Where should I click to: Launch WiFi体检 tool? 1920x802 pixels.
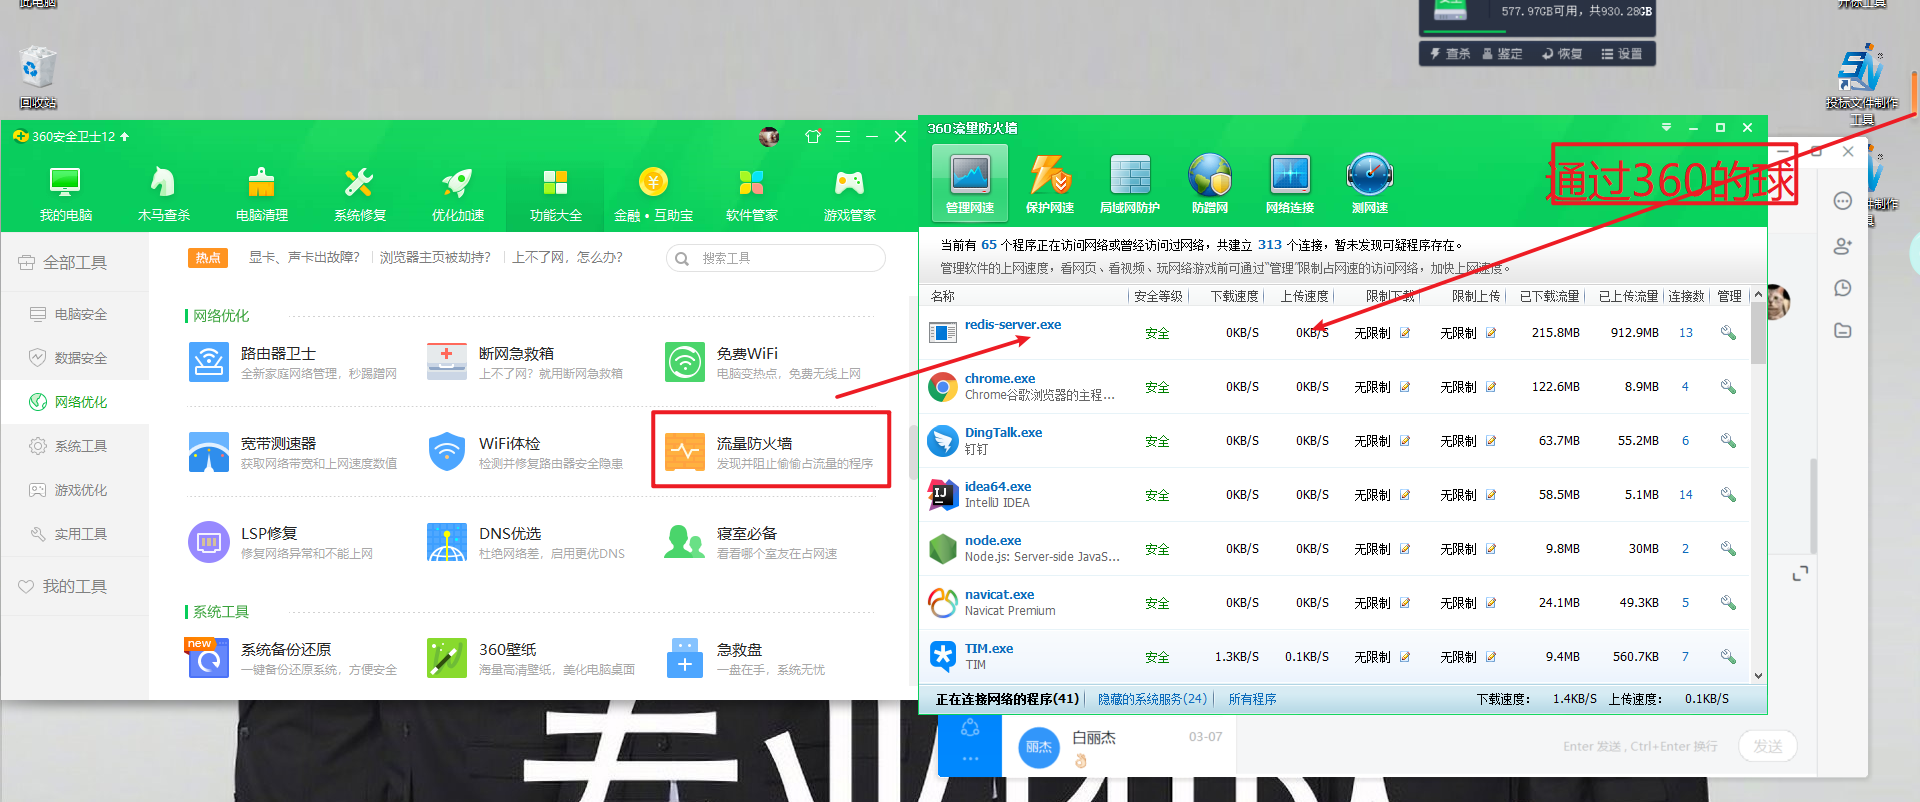(525, 452)
